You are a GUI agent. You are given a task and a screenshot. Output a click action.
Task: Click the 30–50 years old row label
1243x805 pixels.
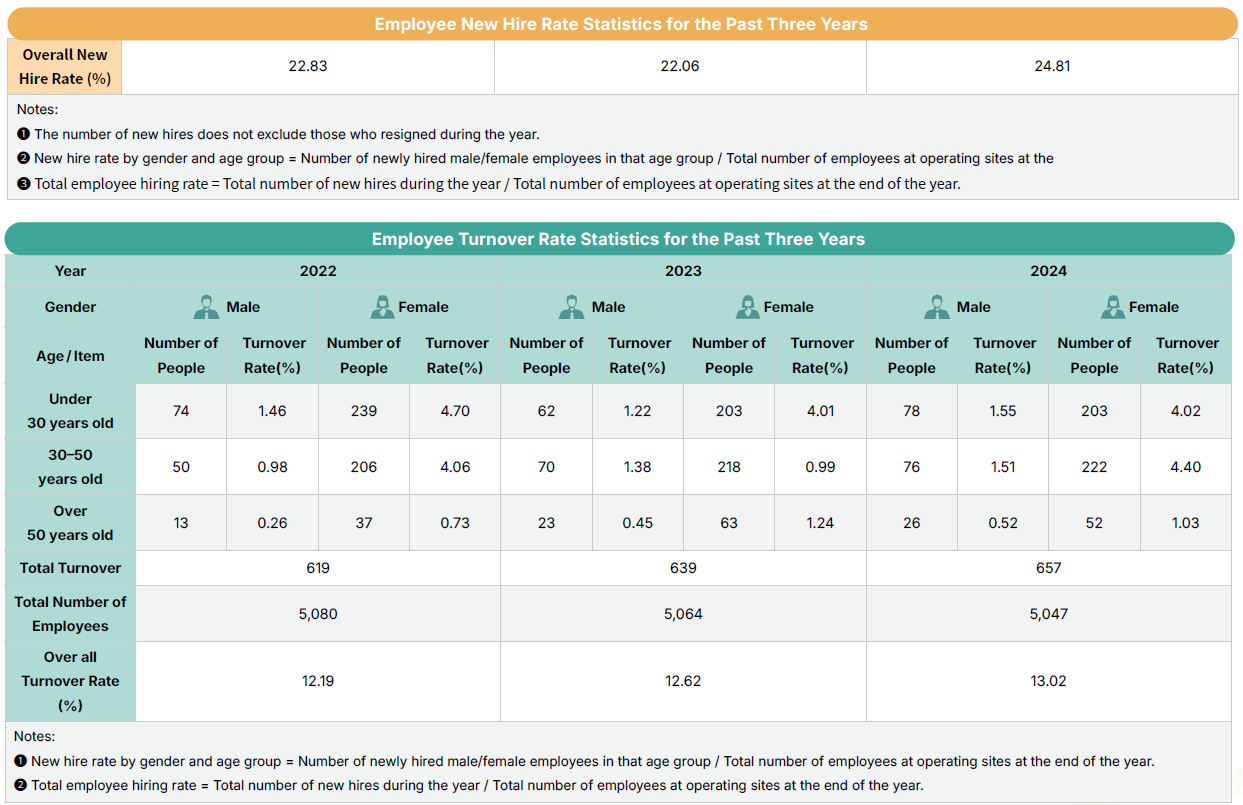[x=69, y=467]
